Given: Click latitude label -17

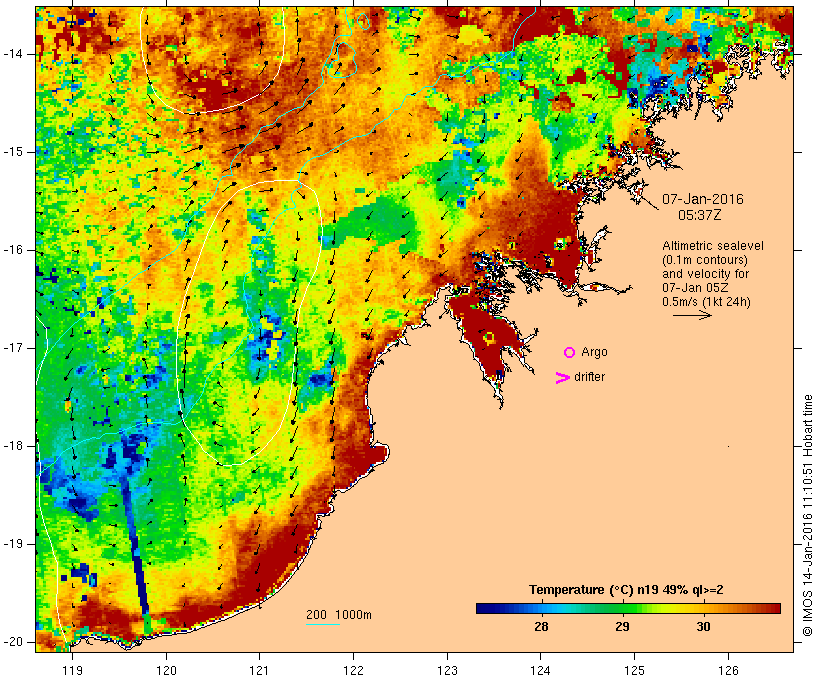Looking at the screenshot, I should (13, 348).
